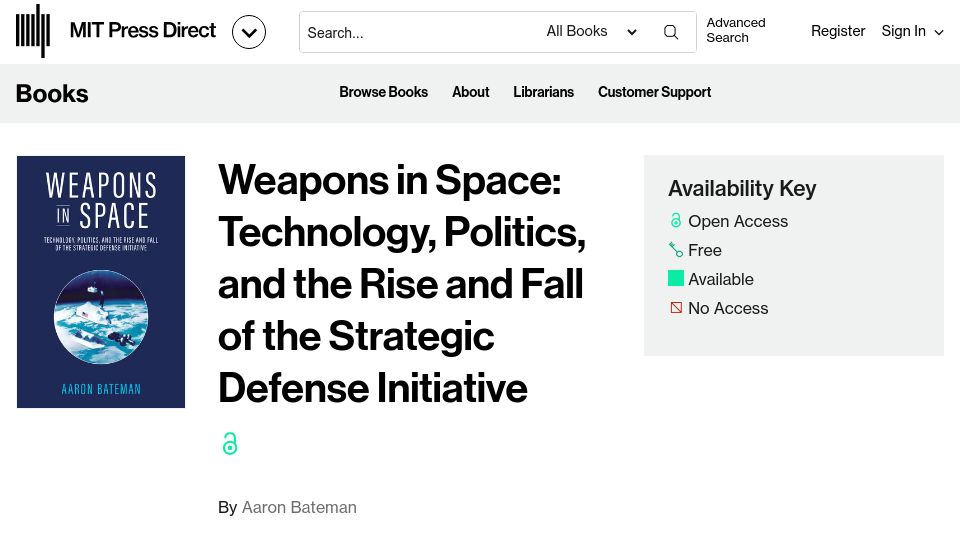This screenshot has width=960, height=540.
Task: Click the Free key icon in Availability Key
Action: (675, 250)
